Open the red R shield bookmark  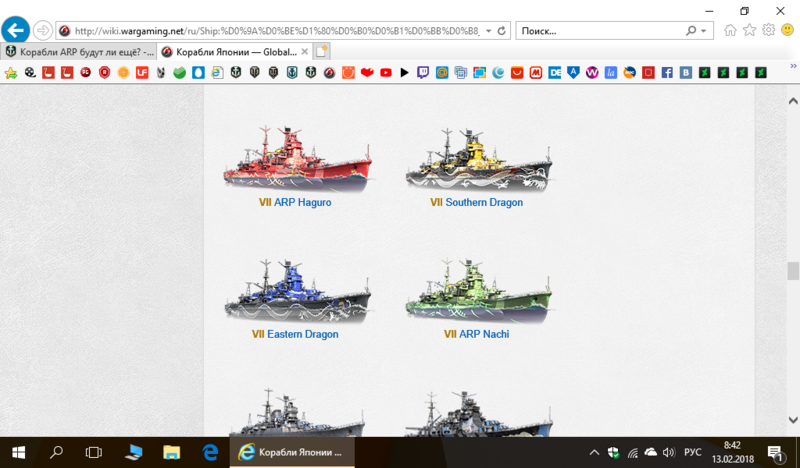pos(105,73)
